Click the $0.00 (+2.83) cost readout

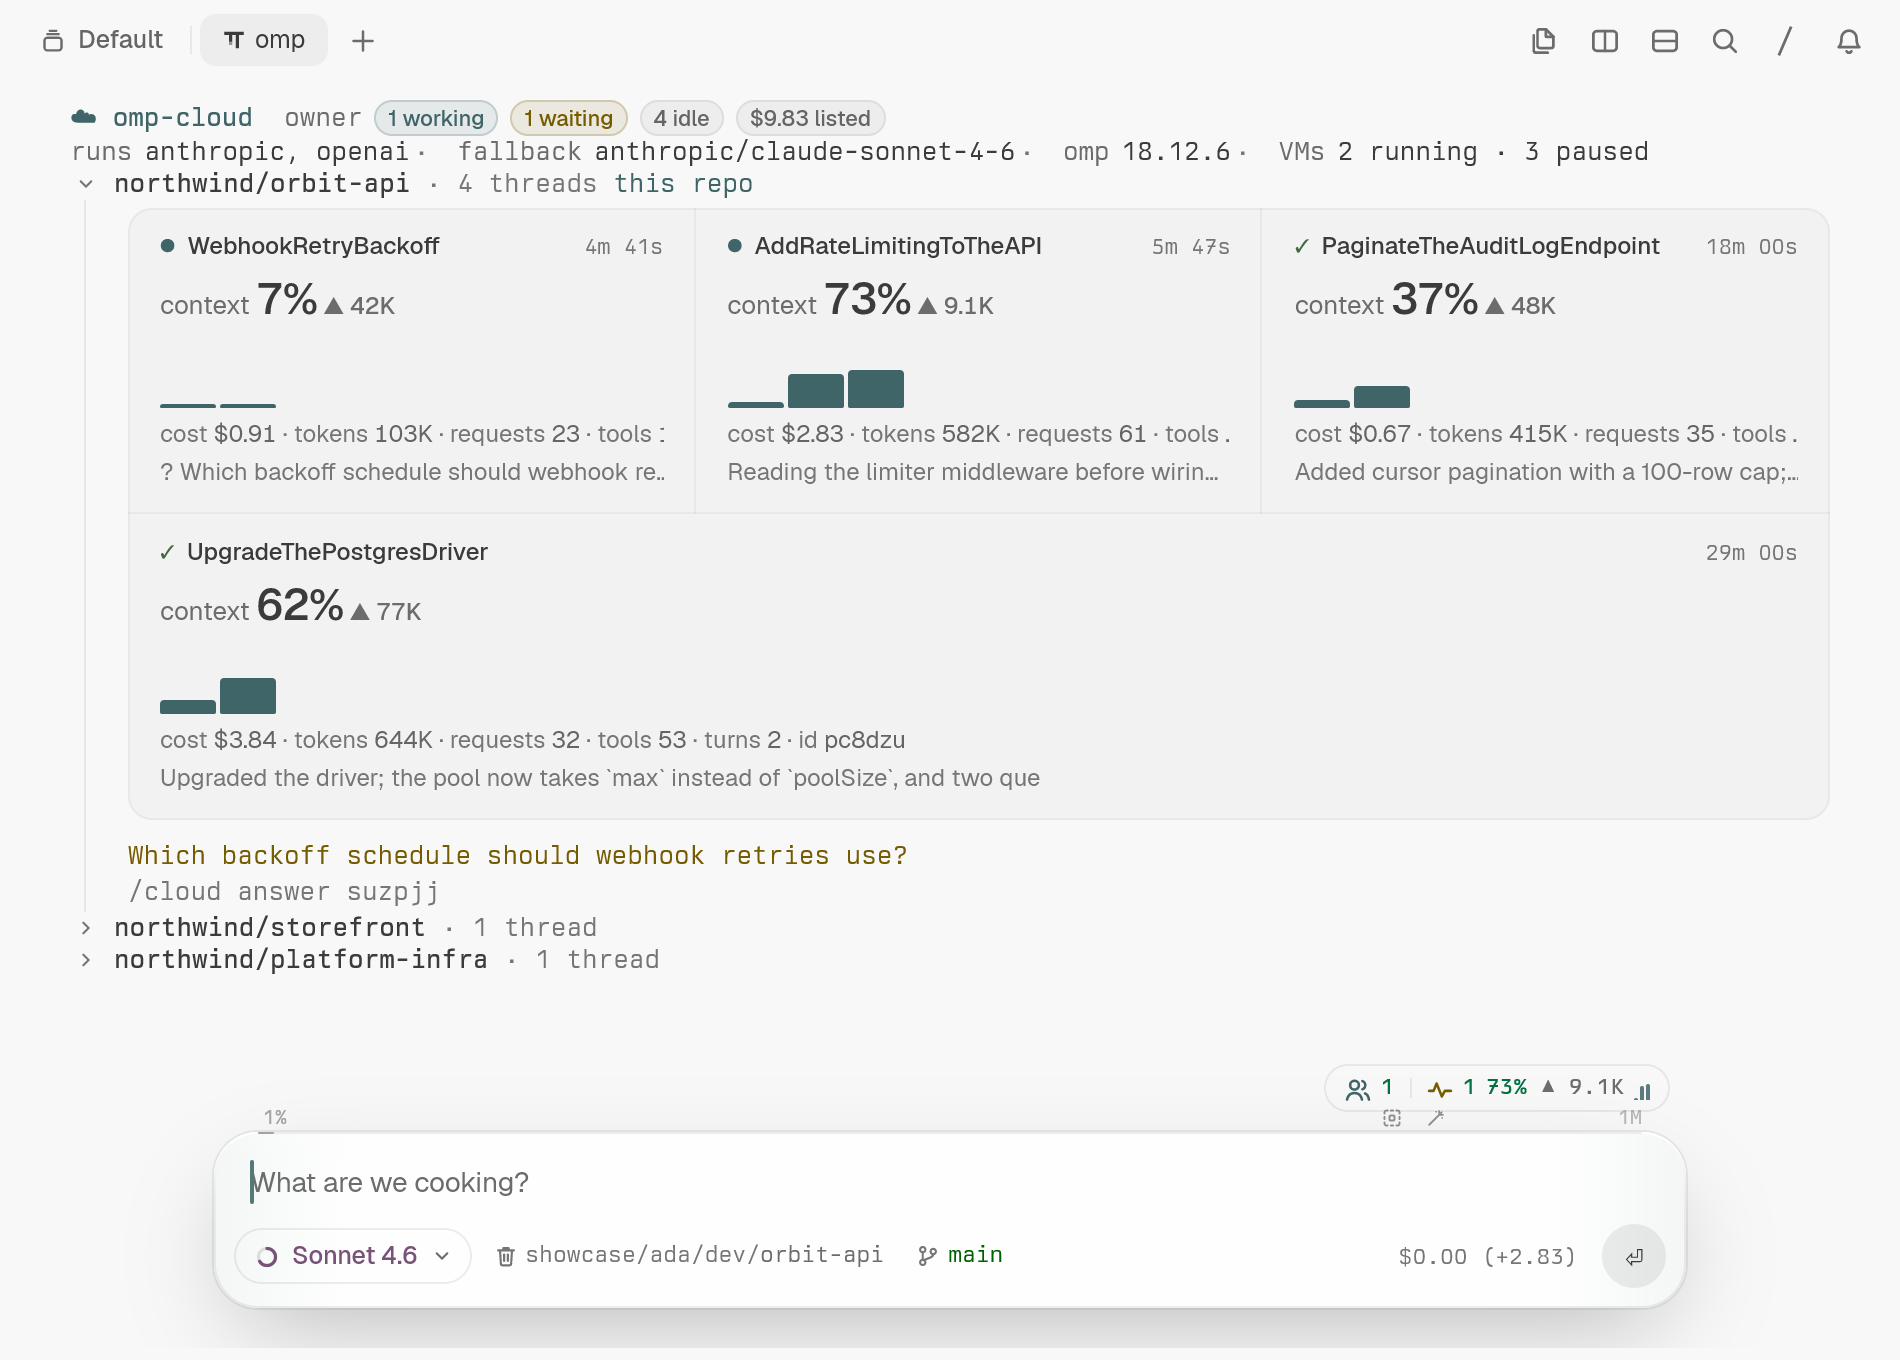(x=1487, y=1256)
